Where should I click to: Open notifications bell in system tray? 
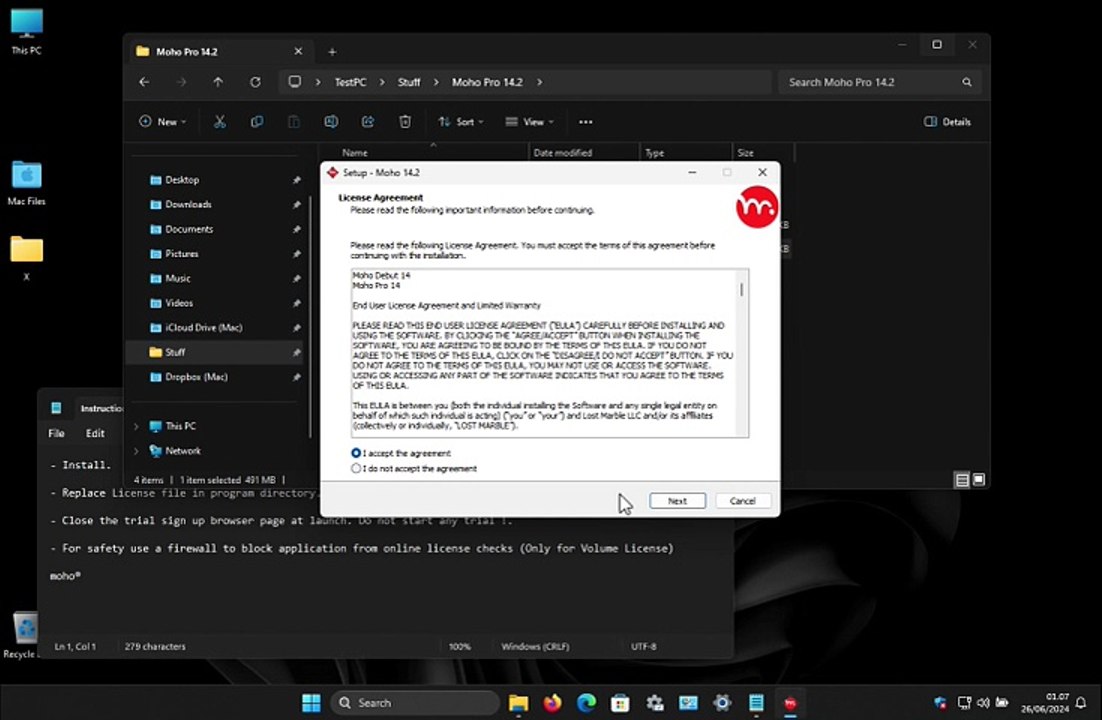(1081, 702)
